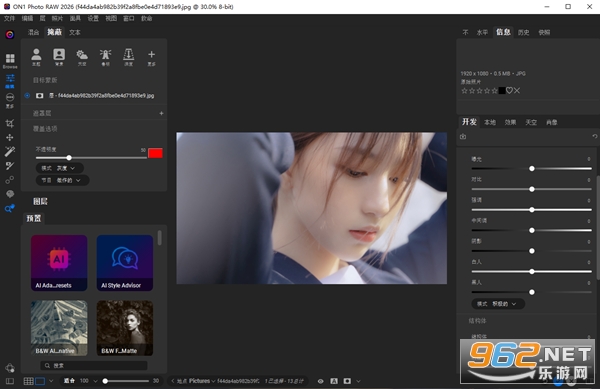Go back with the location left chevron
Viewport: 600px width, 389px height.
tap(172, 381)
